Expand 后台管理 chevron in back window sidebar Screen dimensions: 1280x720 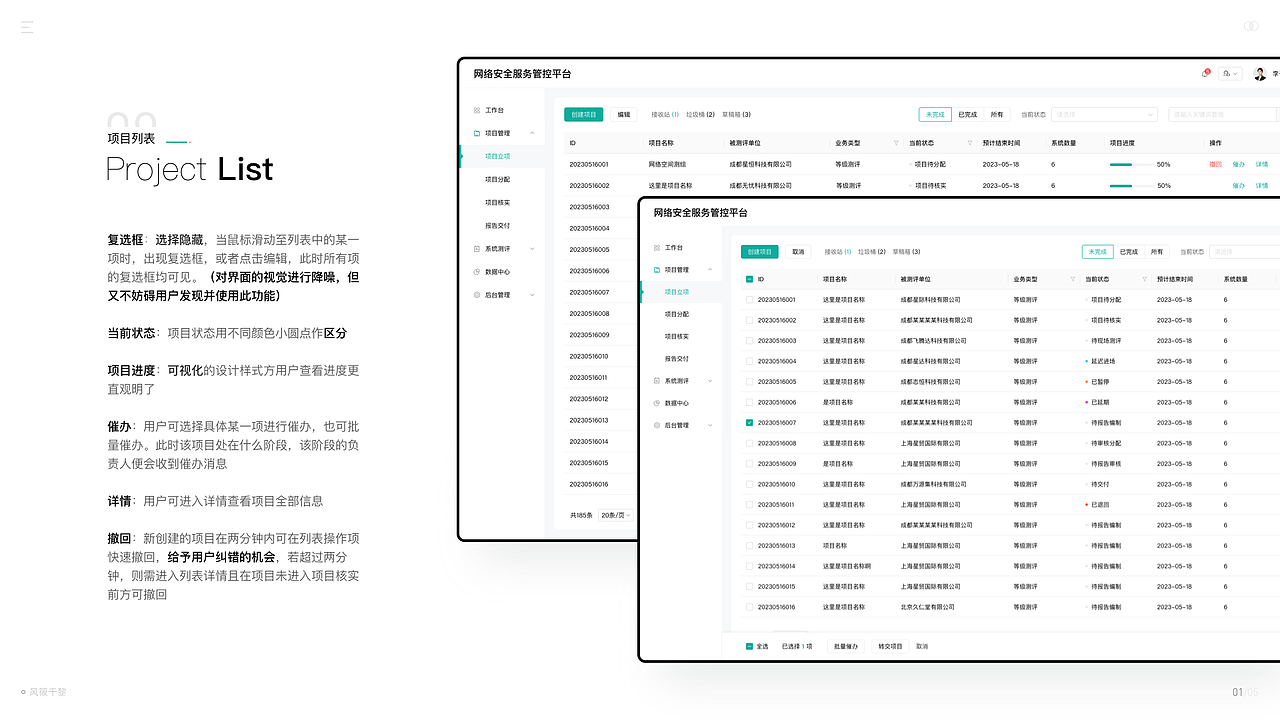pyautogui.click(x=532, y=295)
